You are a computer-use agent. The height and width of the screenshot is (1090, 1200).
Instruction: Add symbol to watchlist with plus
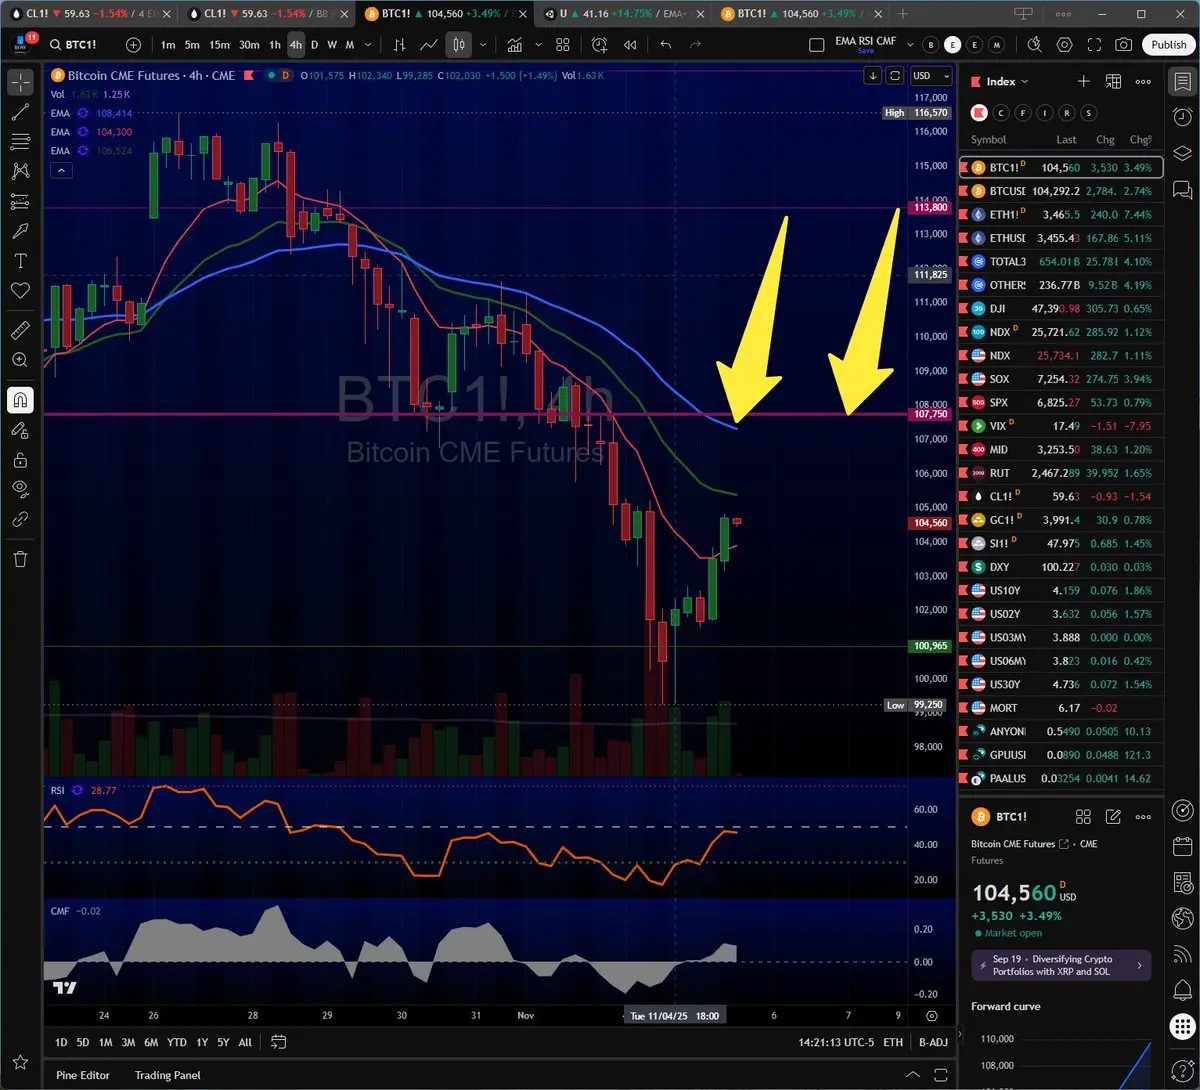(x=1083, y=81)
